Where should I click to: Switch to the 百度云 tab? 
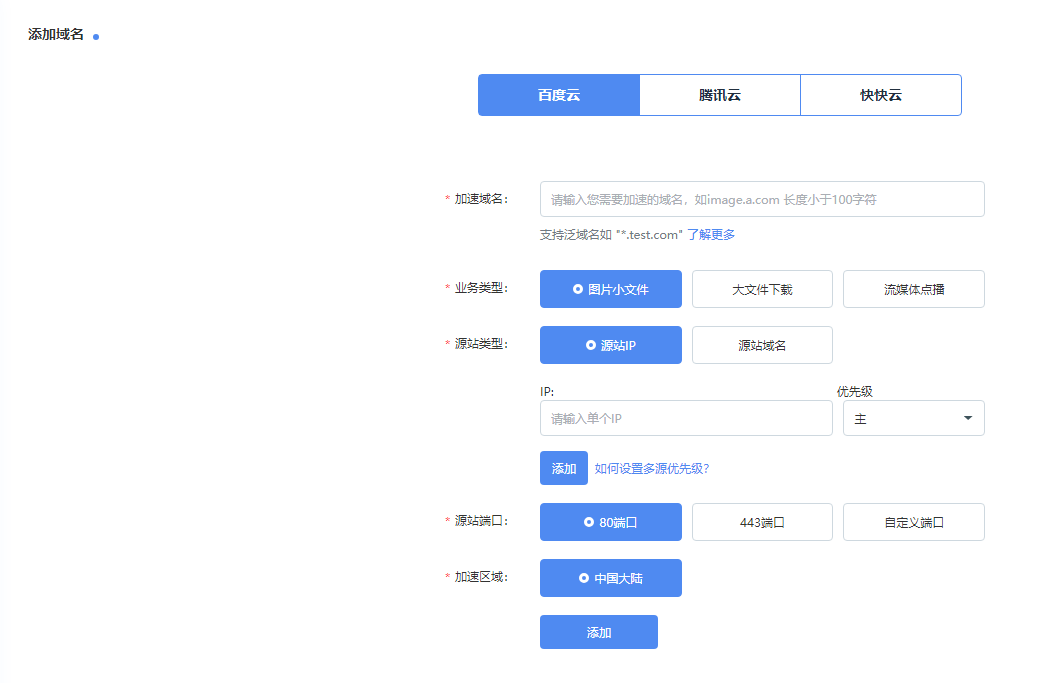tap(558, 95)
